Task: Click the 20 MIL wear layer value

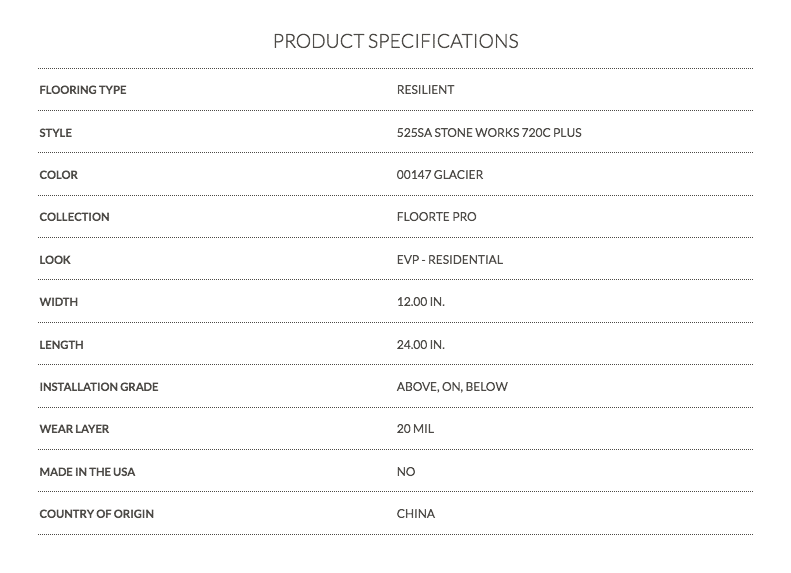Action: pos(415,429)
